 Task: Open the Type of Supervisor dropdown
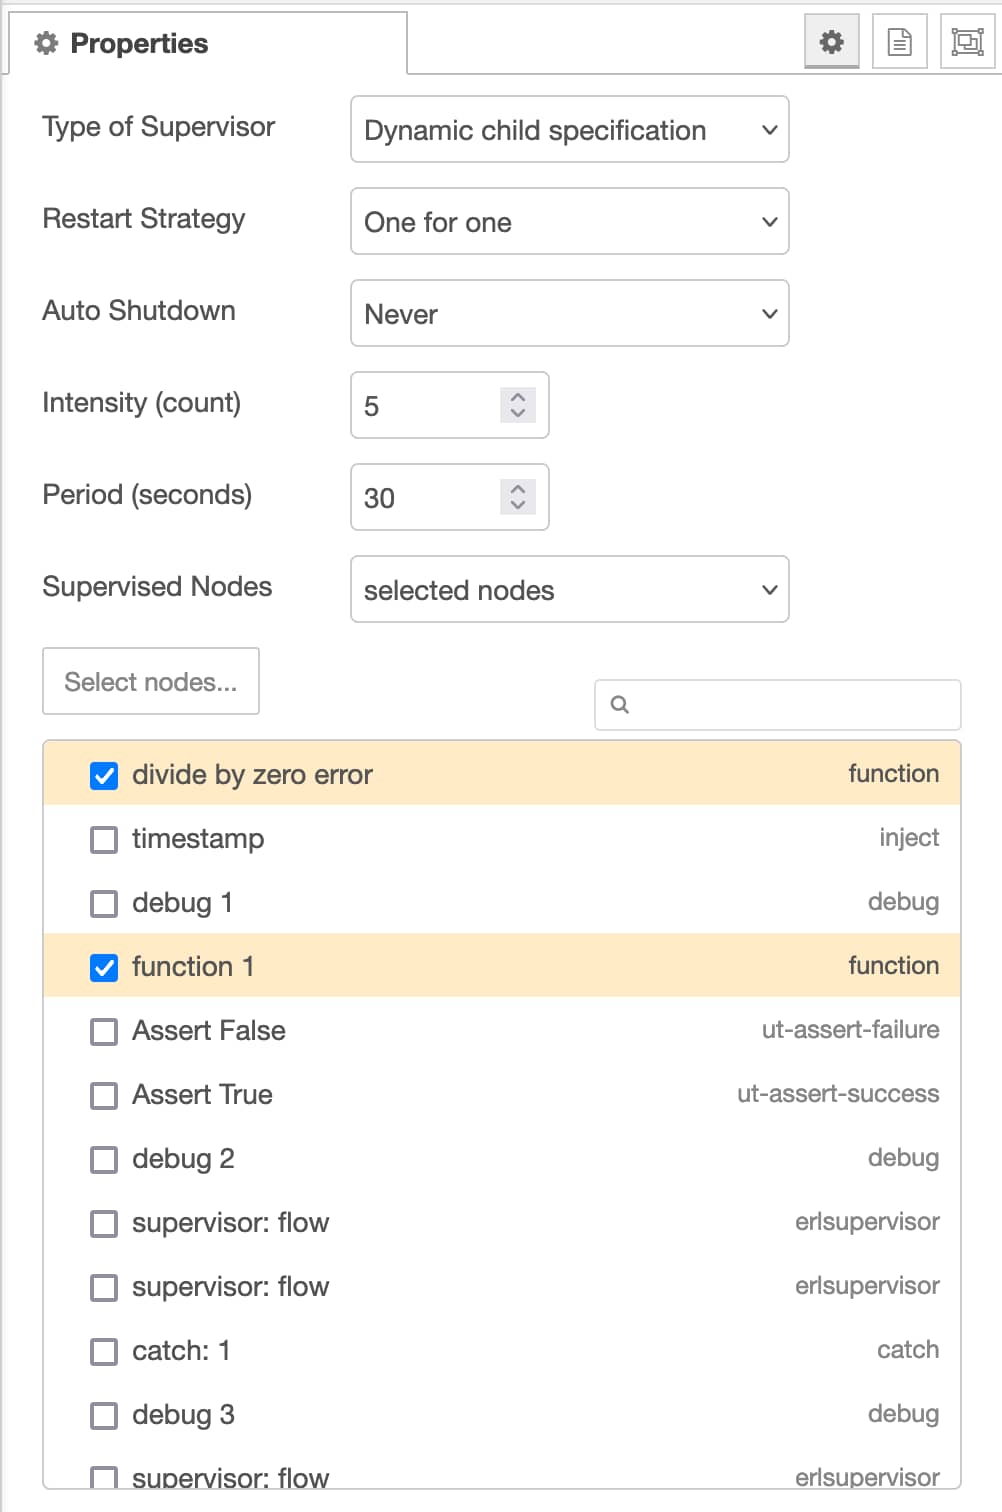pos(570,129)
